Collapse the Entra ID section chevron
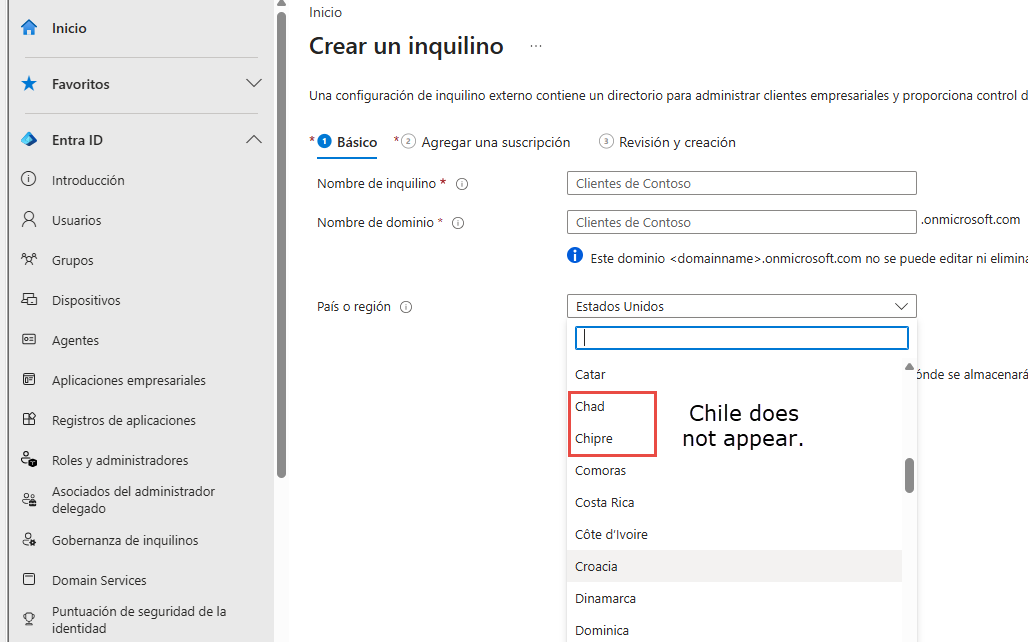Screen dimensions: 1028x642 (x=254, y=140)
